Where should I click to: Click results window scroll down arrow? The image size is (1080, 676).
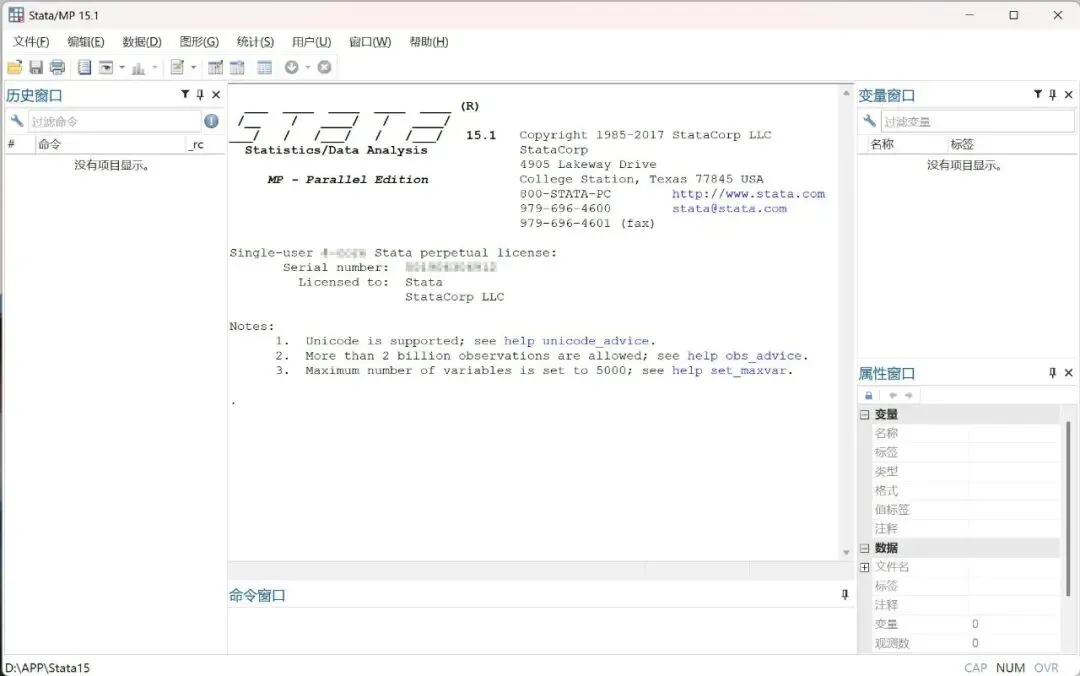[847, 552]
